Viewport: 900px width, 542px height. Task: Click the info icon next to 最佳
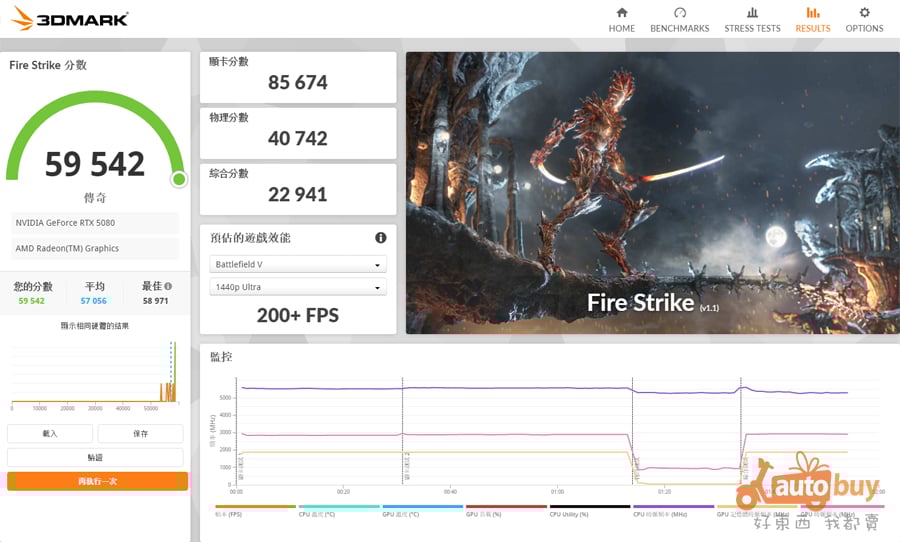pyautogui.click(x=168, y=286)
